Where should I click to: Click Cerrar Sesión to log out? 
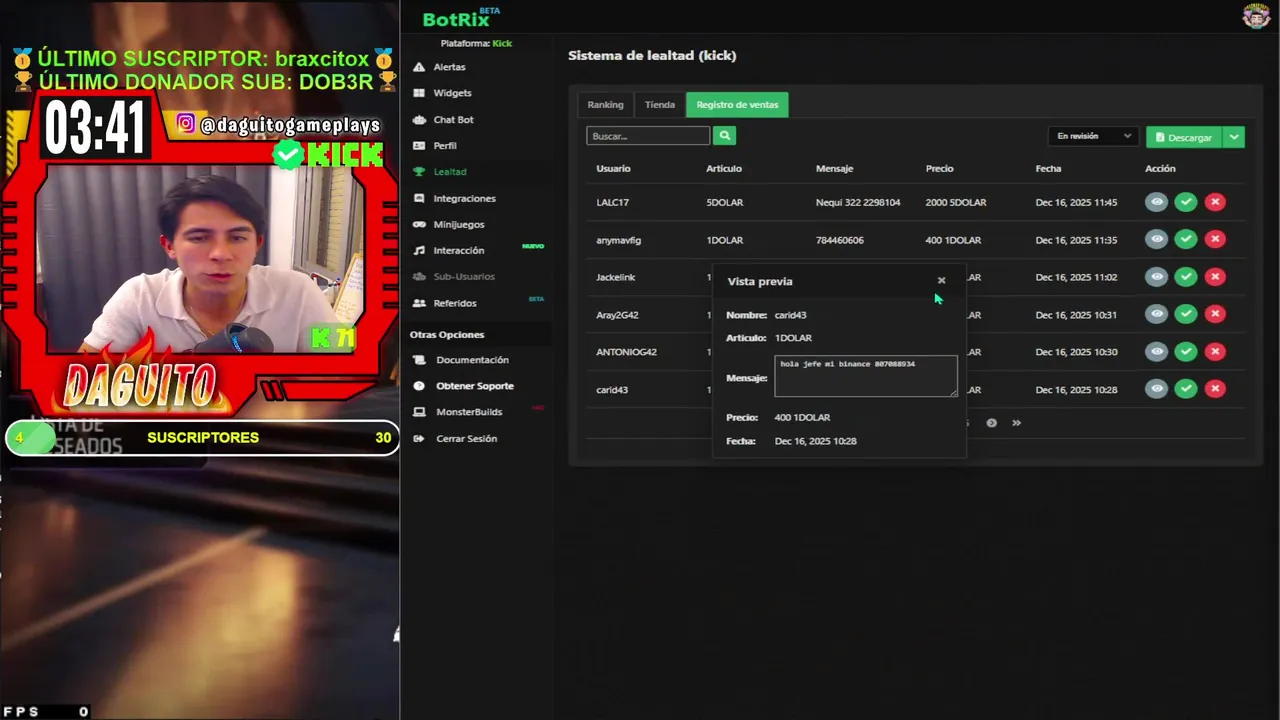pyautogui.click(x=466, y=439)
